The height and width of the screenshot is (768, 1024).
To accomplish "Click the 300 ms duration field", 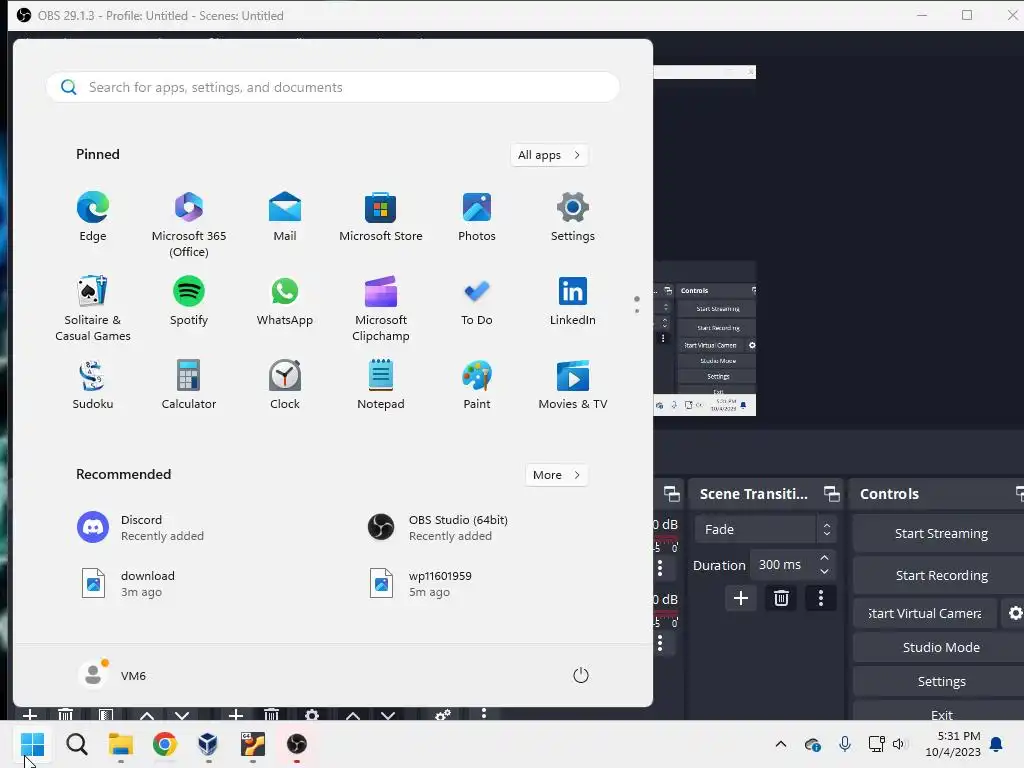I will 784,565.
